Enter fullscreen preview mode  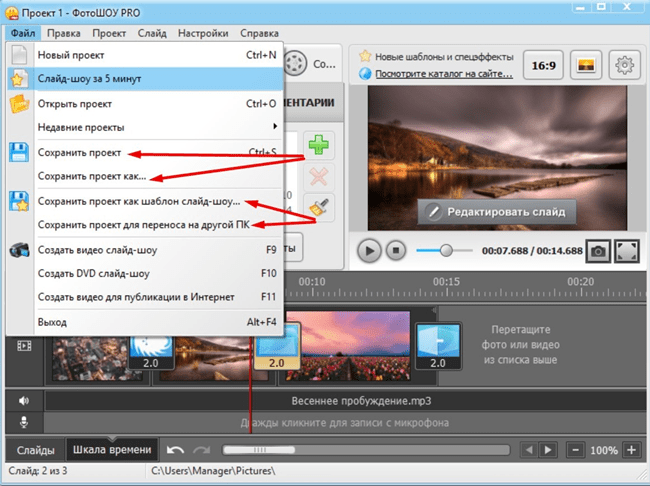coord(627,251)
